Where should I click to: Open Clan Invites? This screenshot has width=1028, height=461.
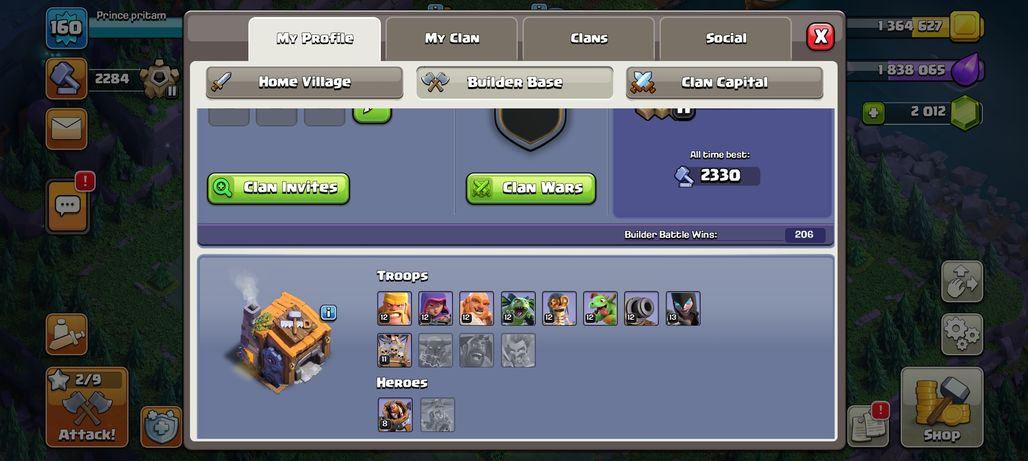pos(279,188)
